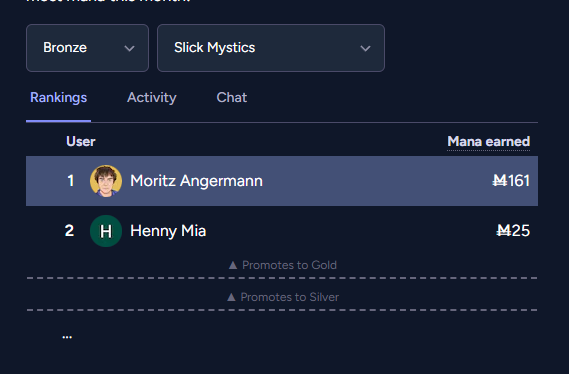Click the User column header
Image resolution: width=569 pixels, height=374 pixels.
click(x=81, y=141)
